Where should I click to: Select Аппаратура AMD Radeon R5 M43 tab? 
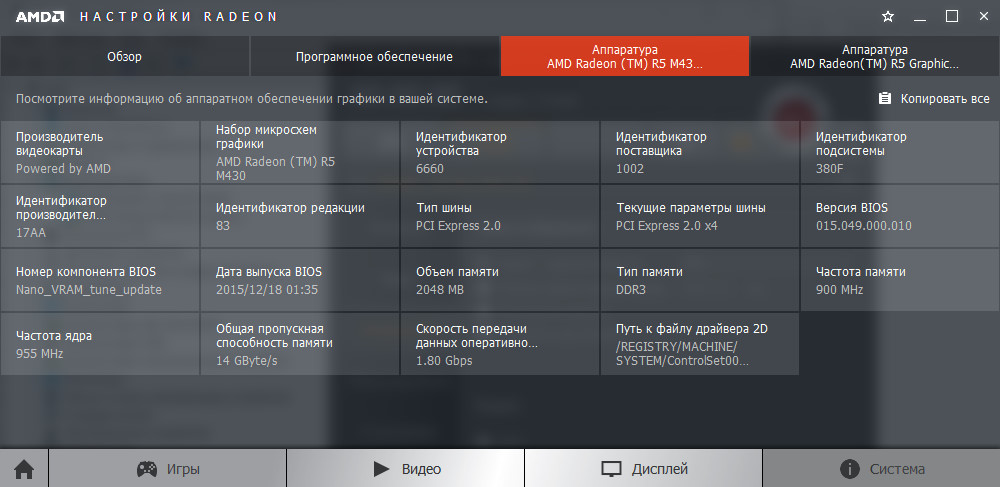pos(625,57)
